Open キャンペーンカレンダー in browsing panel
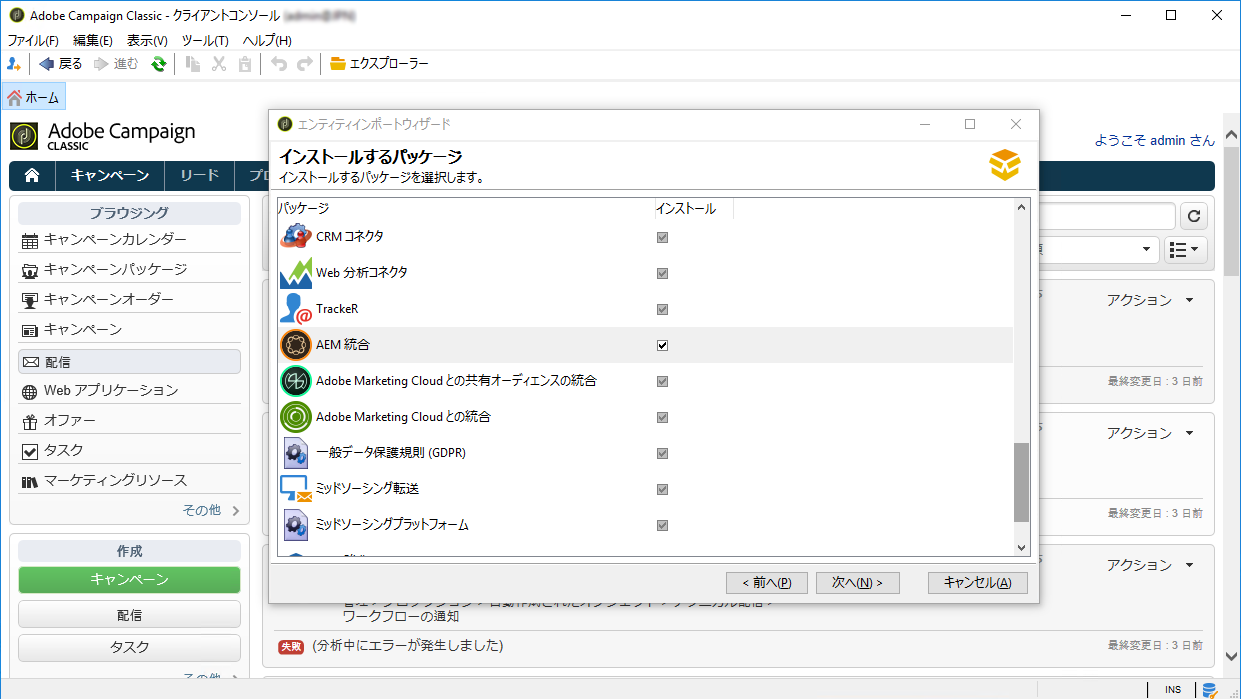This screenshot has height=699, width=1241. pos(129,239)
